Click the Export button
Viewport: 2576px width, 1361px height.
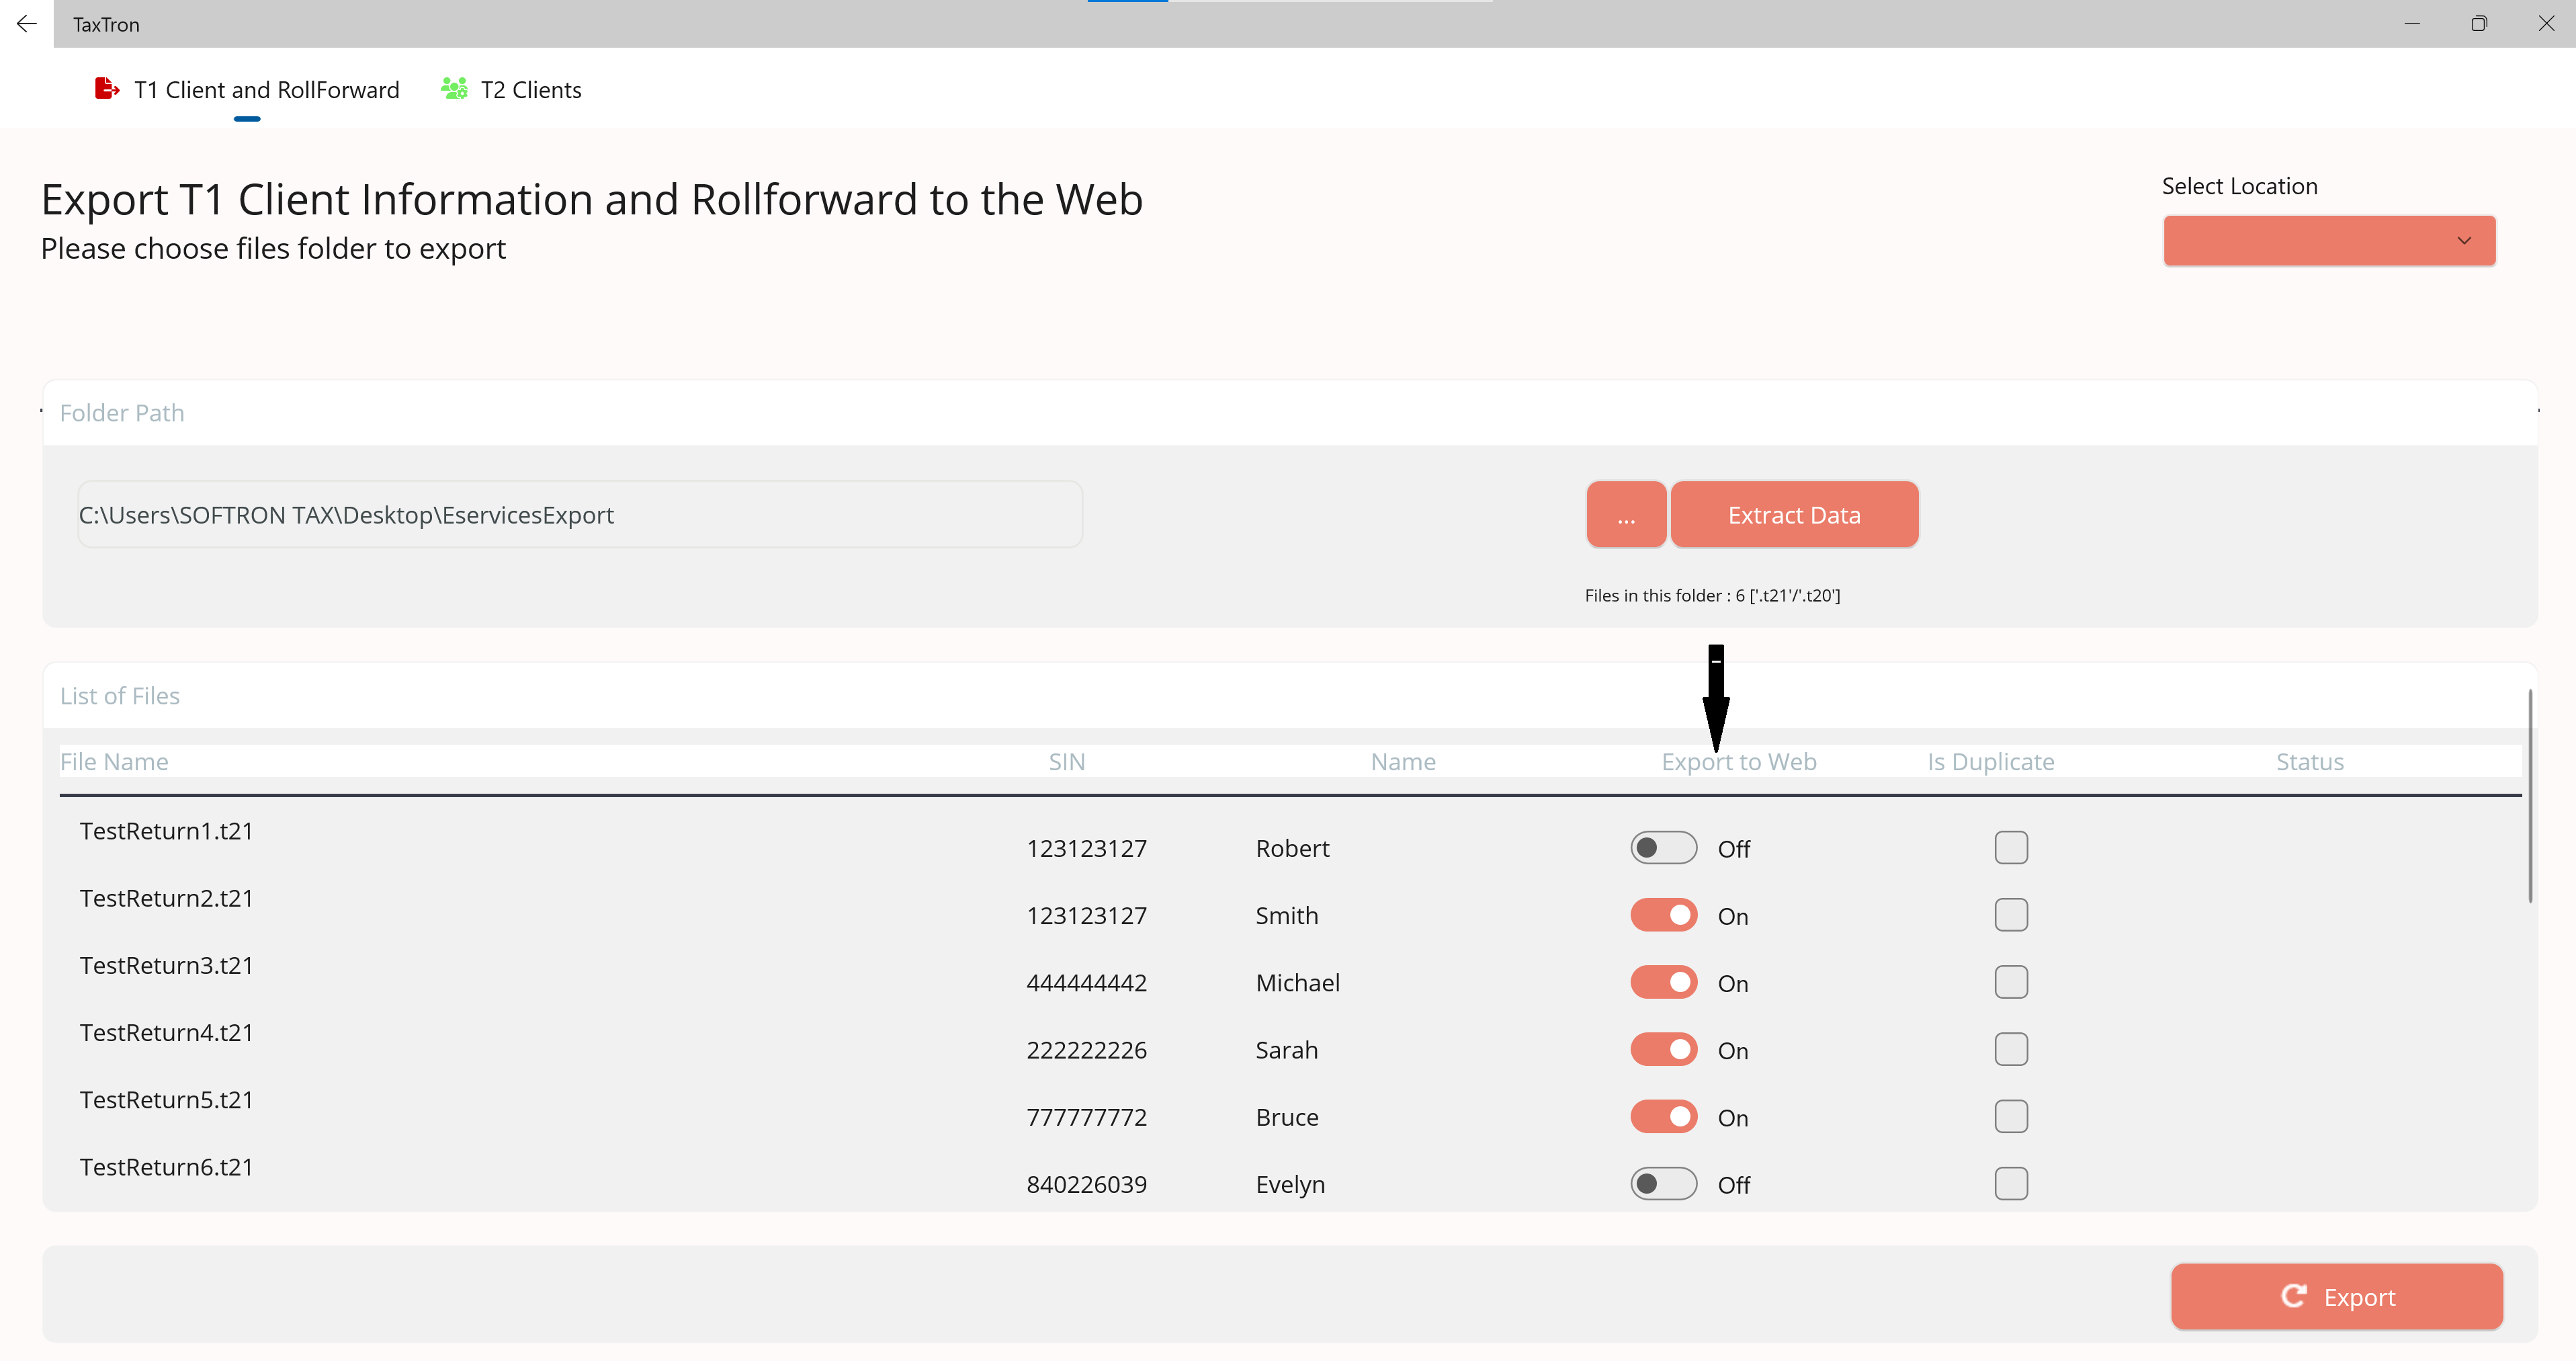(2337, 1297)
